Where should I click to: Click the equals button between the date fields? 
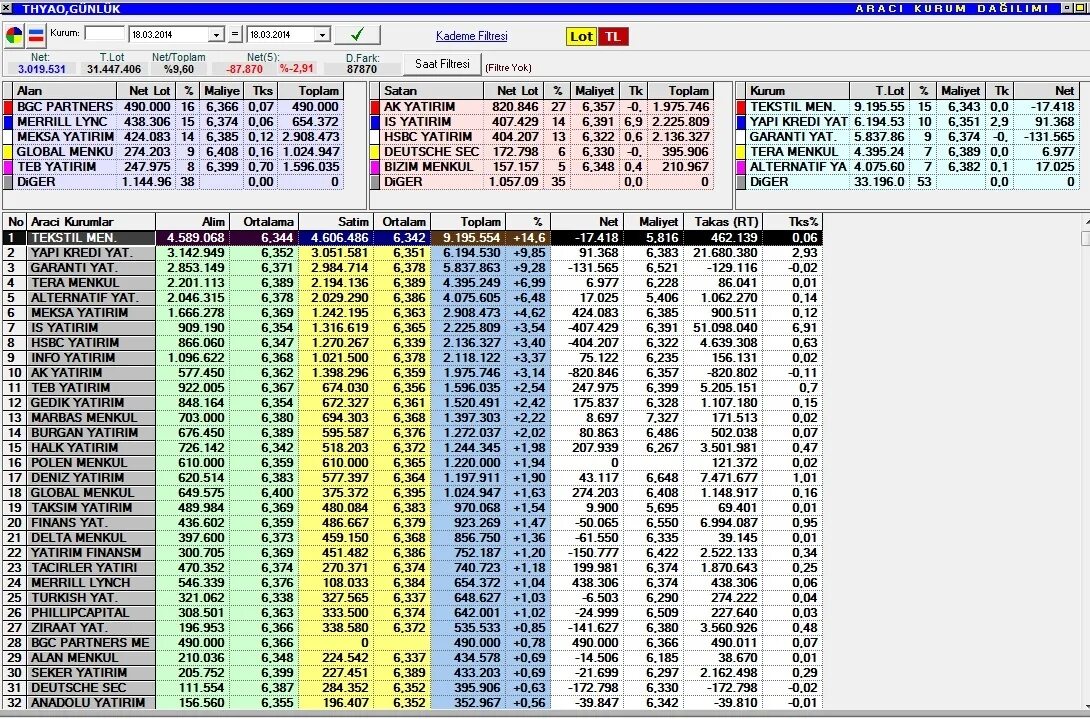pos(235,34)
